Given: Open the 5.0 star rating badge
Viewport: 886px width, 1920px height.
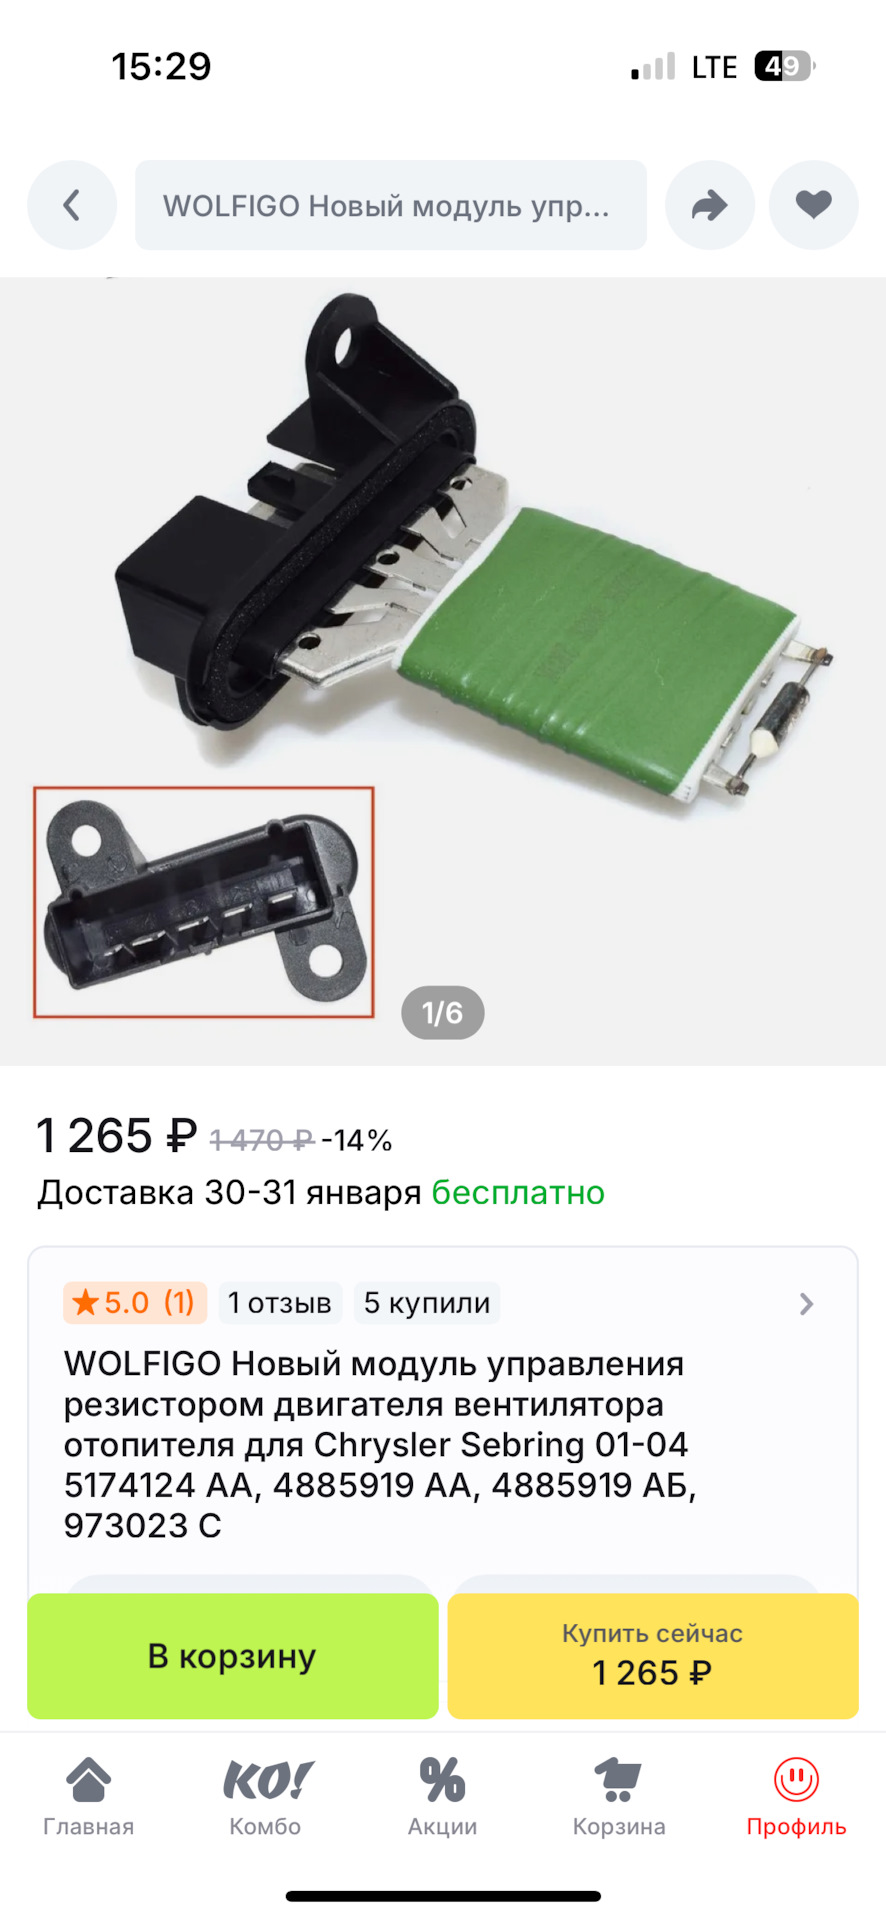Looking at the screenshot, I should coord(135,1303).
